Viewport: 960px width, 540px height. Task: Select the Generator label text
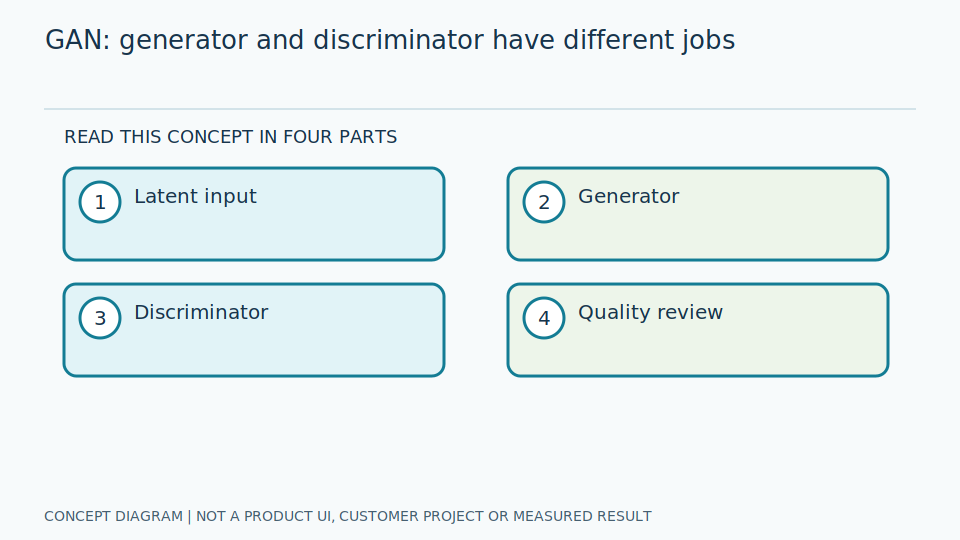pos(628,197)
